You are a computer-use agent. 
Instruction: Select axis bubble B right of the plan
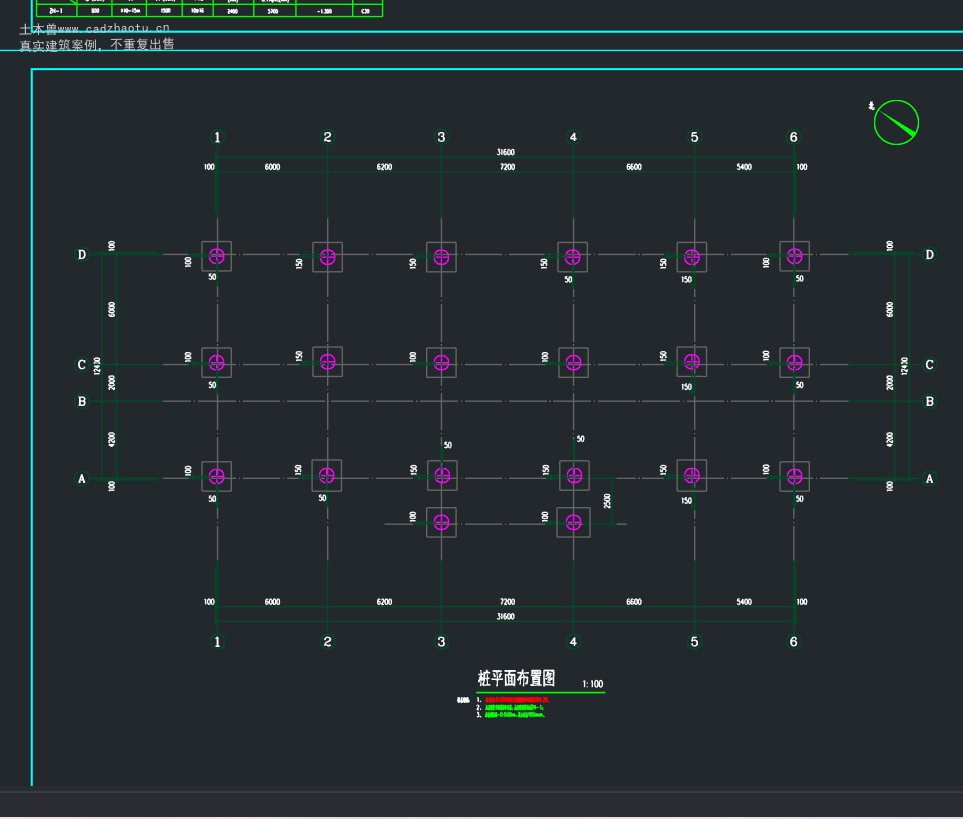tap(930, 402)
